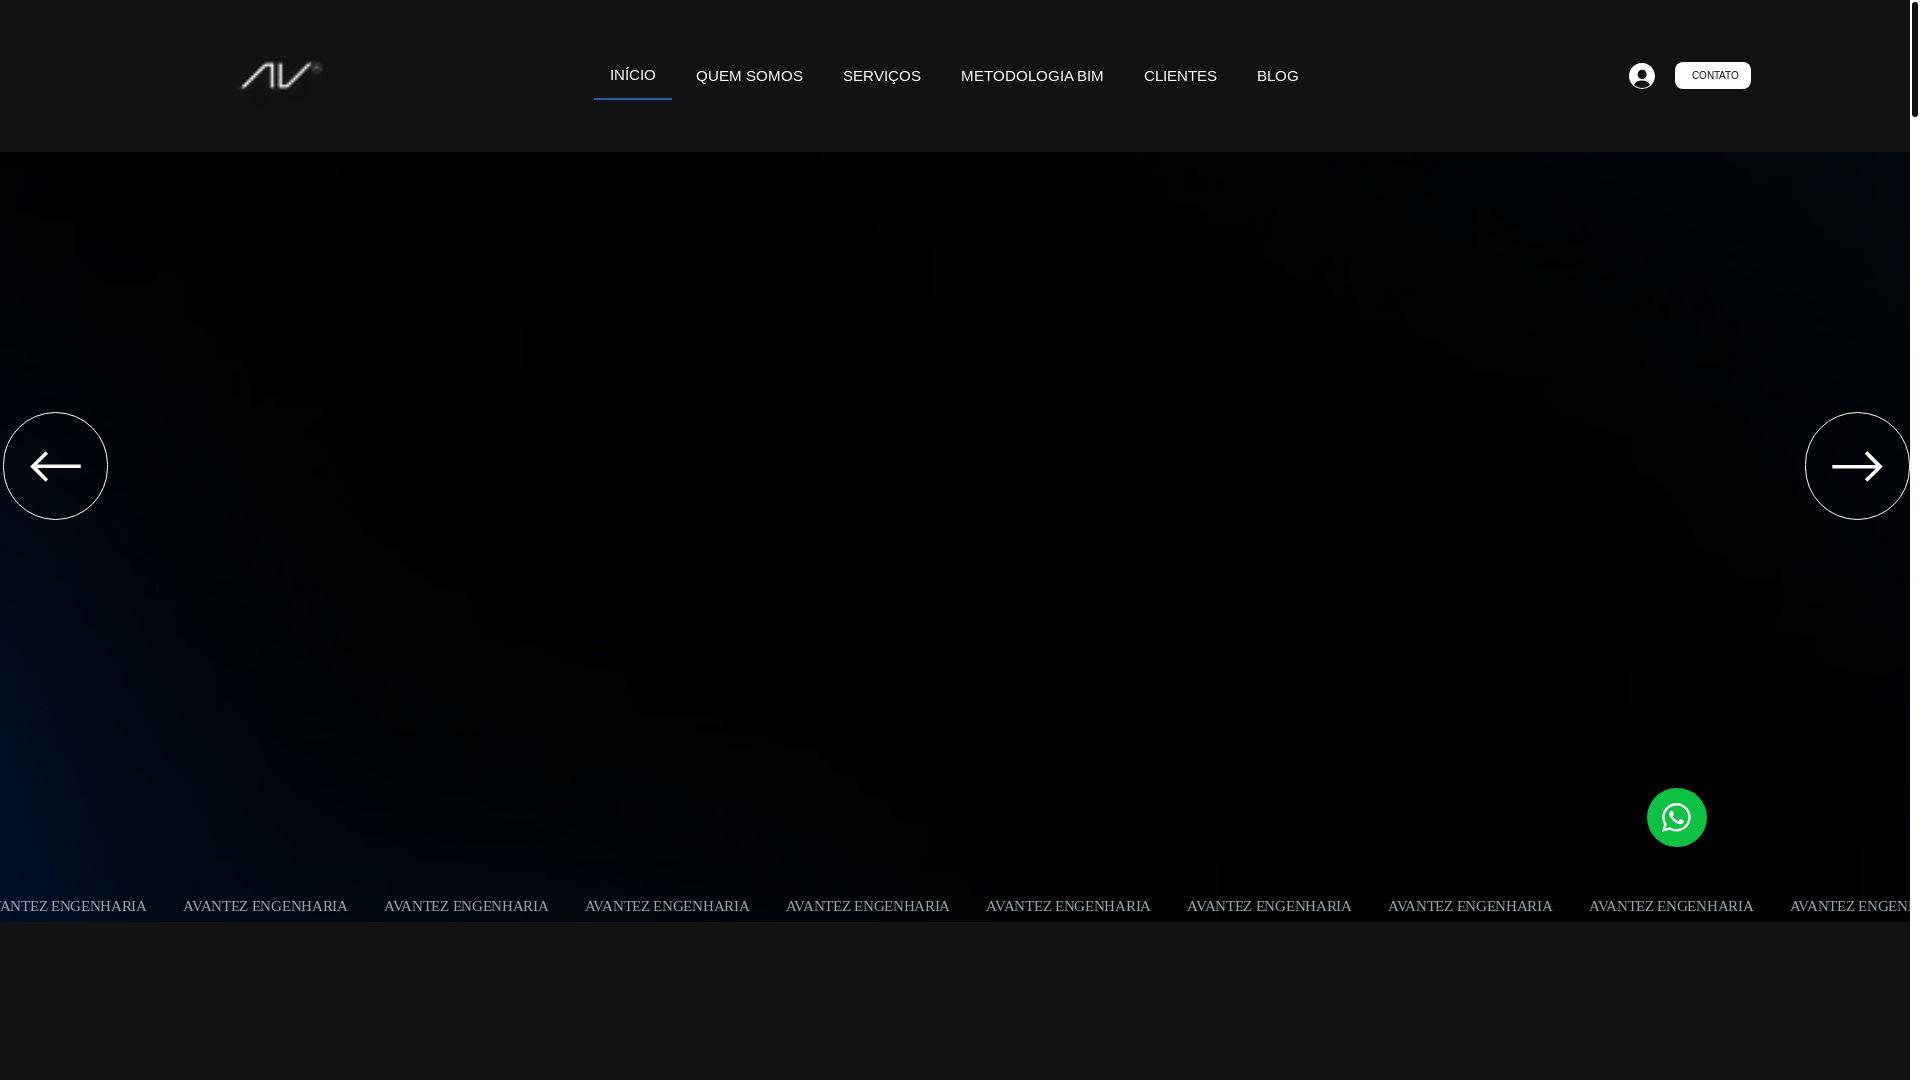
Task: Select the INÍCIO menu item
Action: pyautogui.click(x=633, y=75)
